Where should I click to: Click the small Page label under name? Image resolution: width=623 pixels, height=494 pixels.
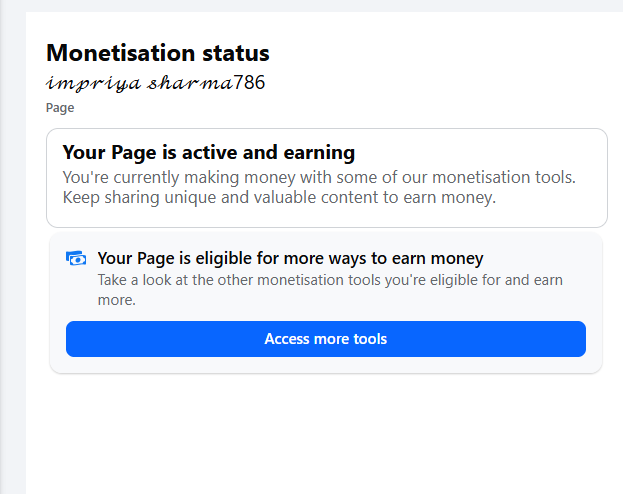pyautogui.click(x=60, y=108)
